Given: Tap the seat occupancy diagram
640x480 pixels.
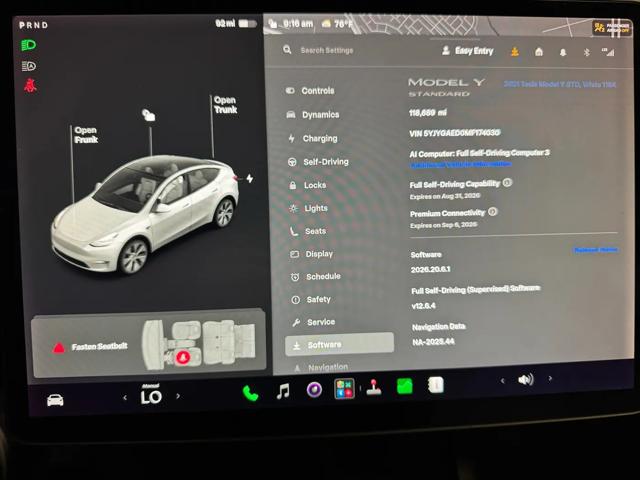Looking at the screenshot, I should coord(199,345).
